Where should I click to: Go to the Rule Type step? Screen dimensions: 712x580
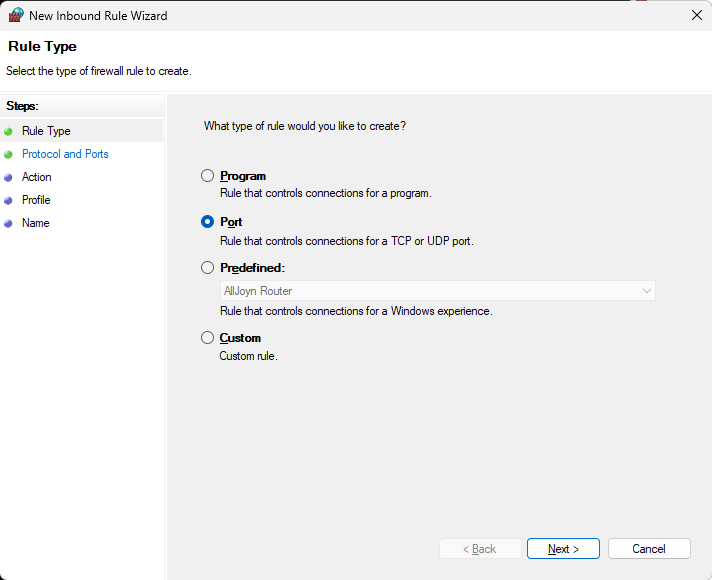click(46, 131)
